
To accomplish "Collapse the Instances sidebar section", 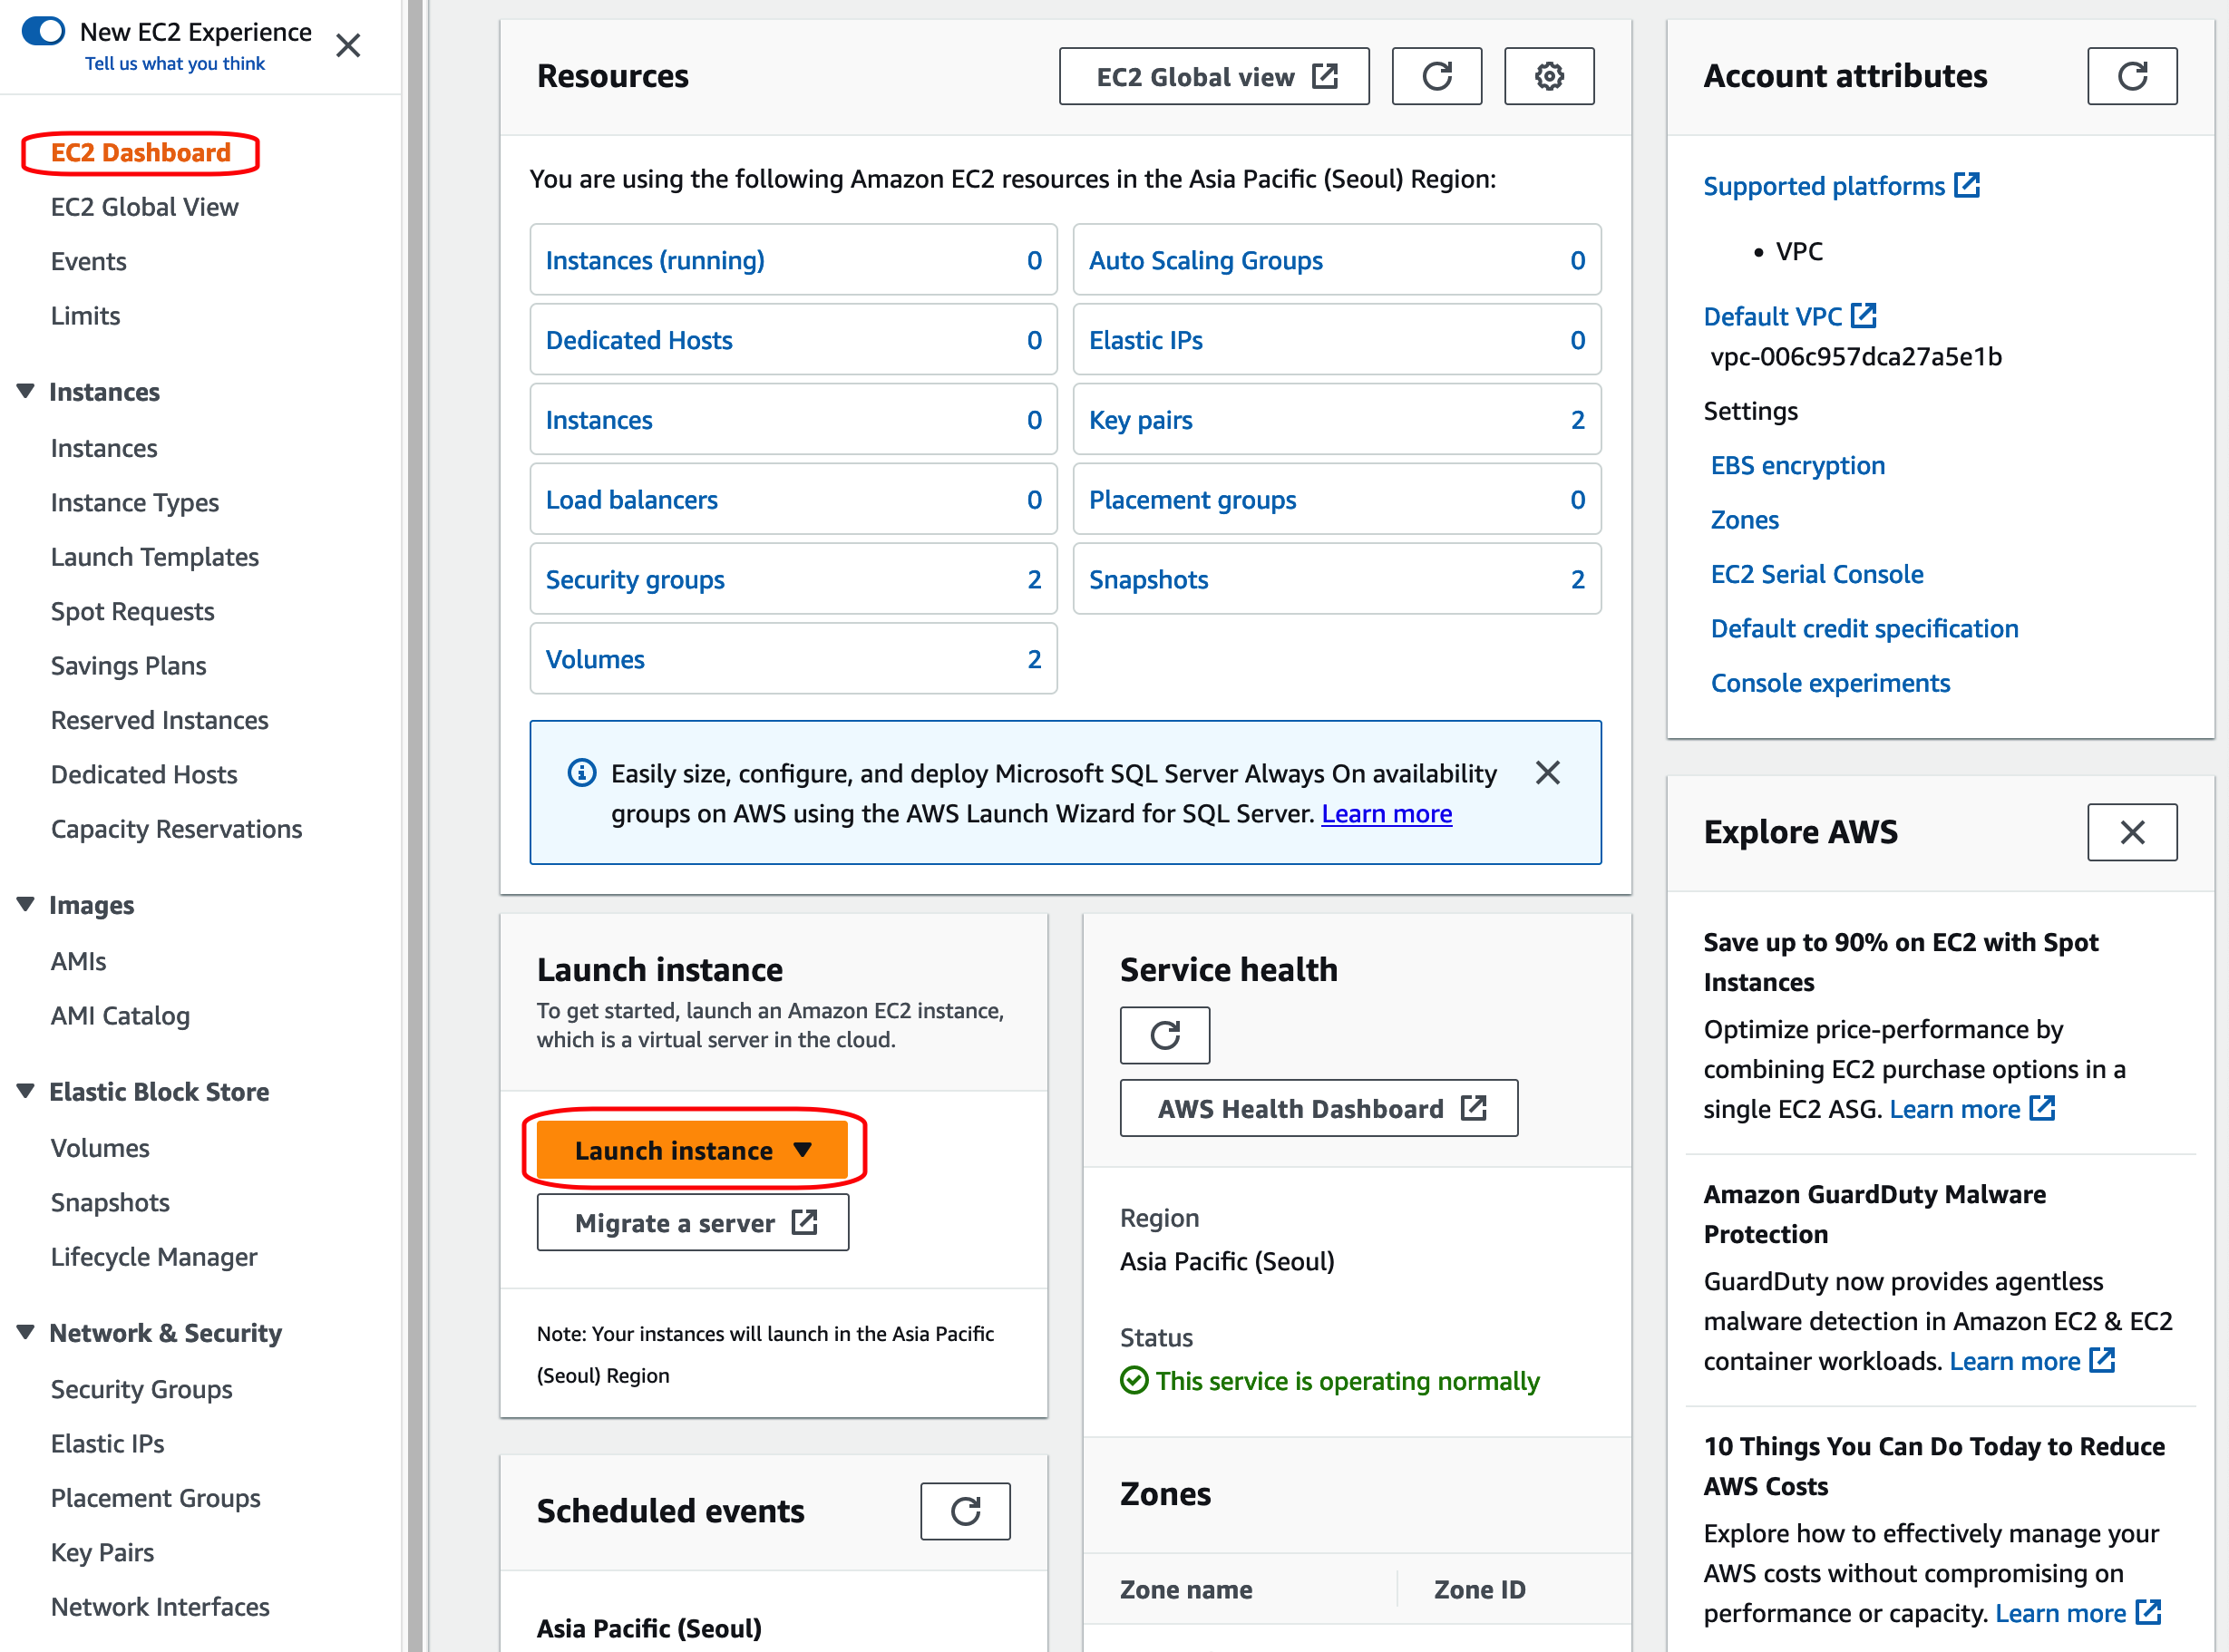I will 26,391.
